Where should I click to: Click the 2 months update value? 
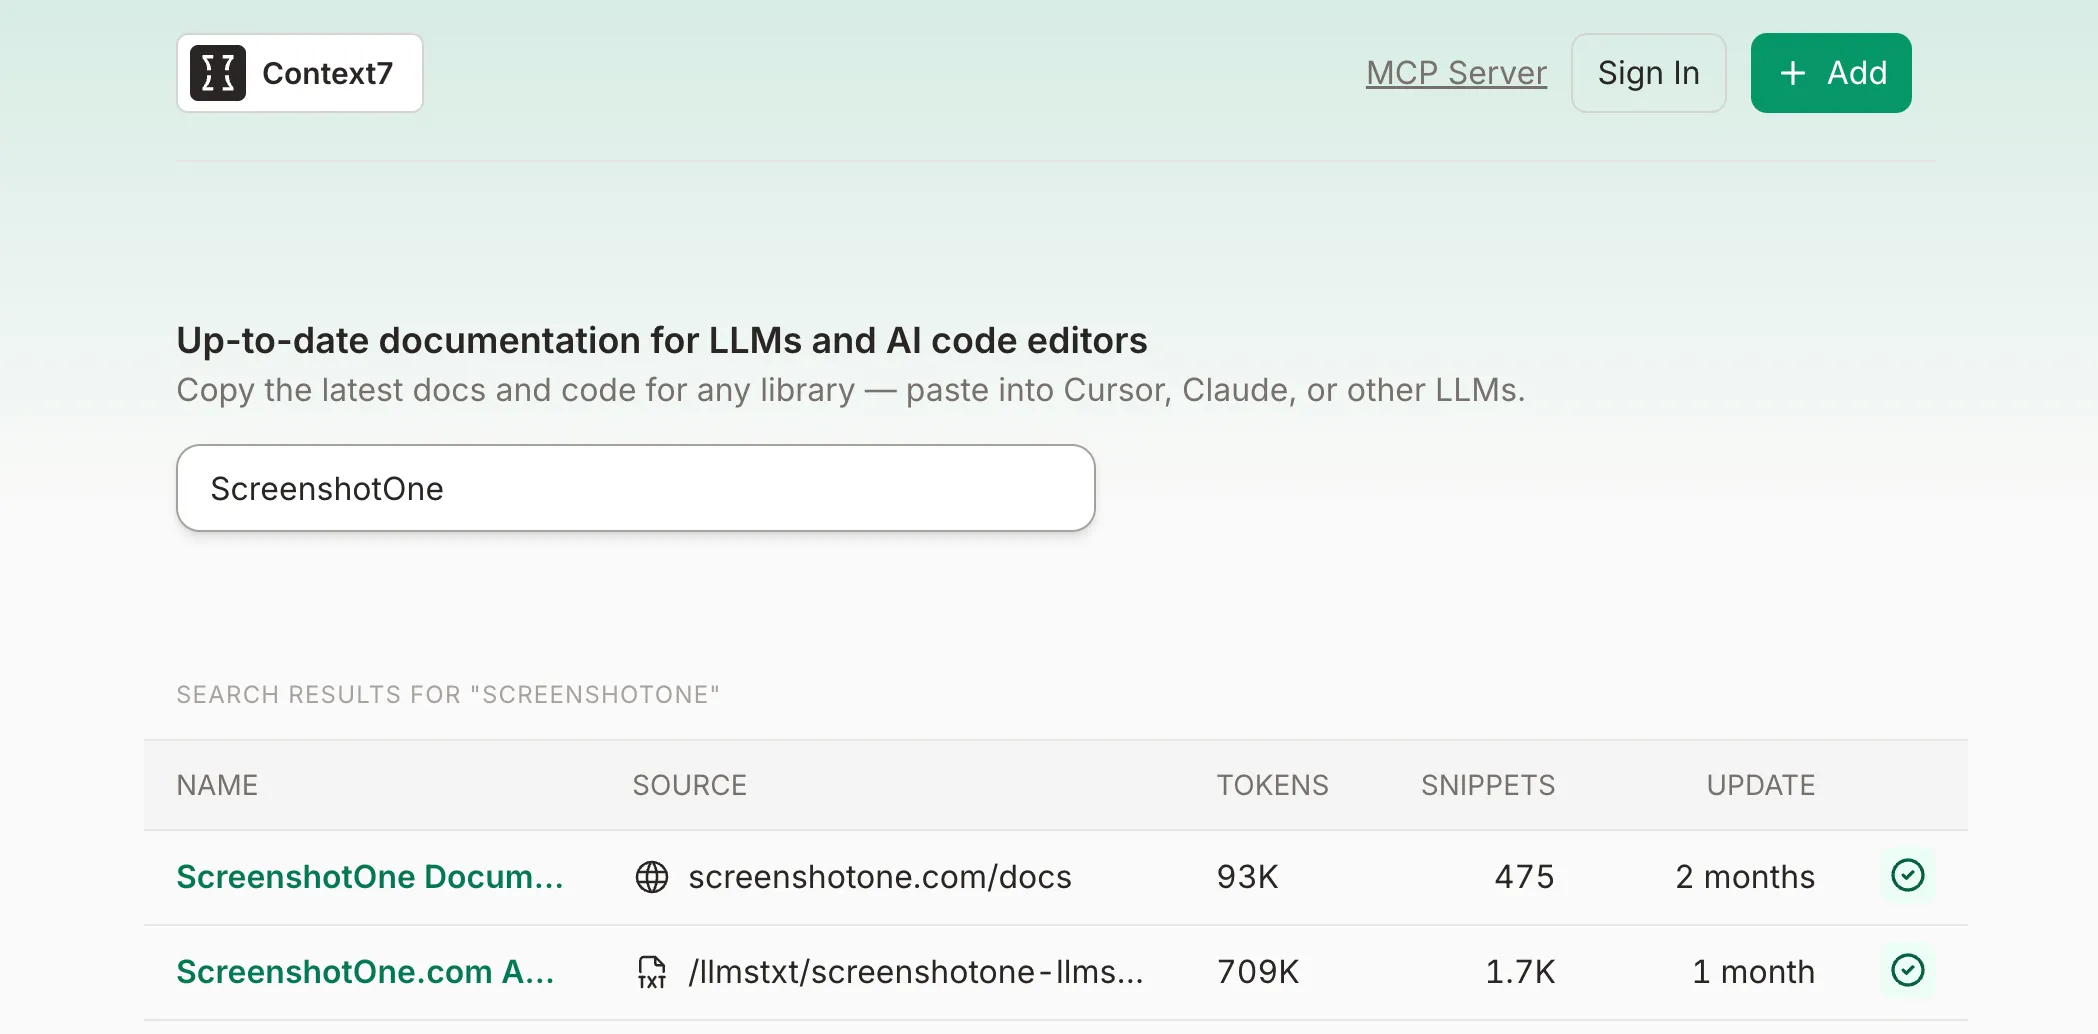(x=1745, y=877)
